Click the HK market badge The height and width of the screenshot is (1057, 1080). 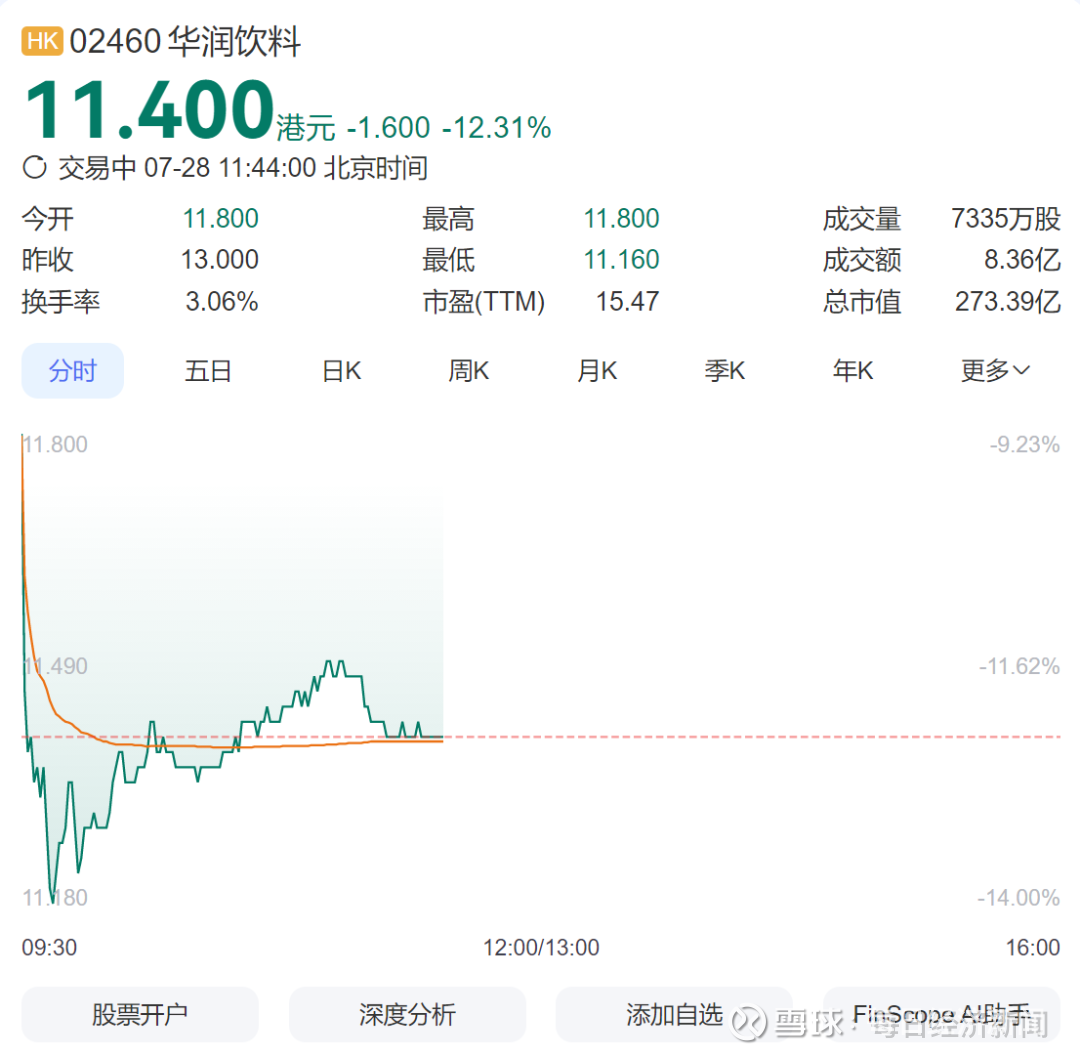[42, 41]
